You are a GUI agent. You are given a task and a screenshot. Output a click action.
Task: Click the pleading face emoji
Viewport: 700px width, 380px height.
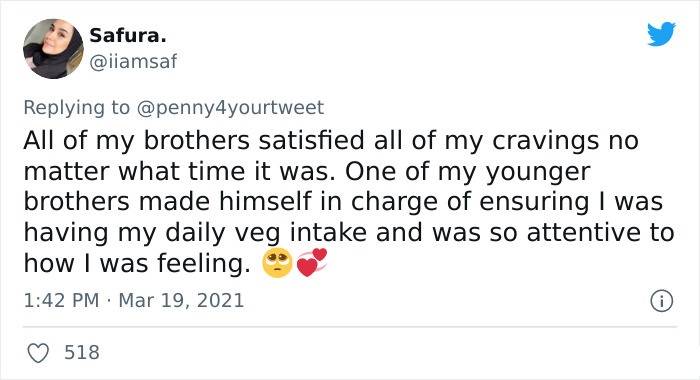point(277,263)
